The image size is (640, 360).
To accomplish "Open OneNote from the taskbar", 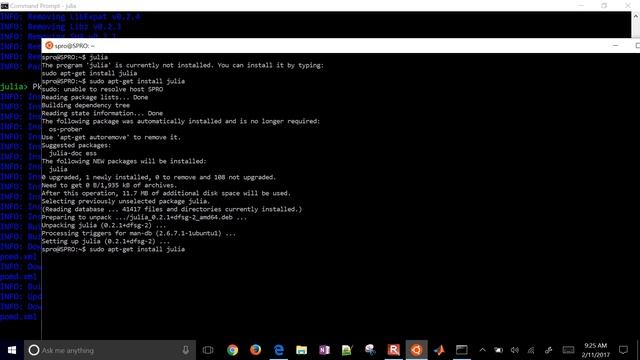I will [x=324, y=350].
